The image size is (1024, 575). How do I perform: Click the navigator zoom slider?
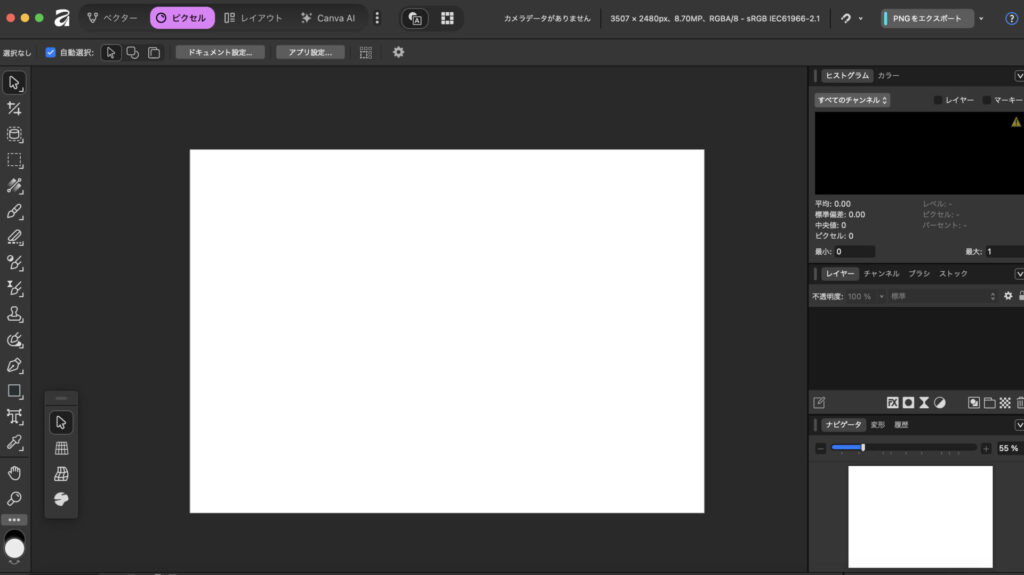click(904, 448)
